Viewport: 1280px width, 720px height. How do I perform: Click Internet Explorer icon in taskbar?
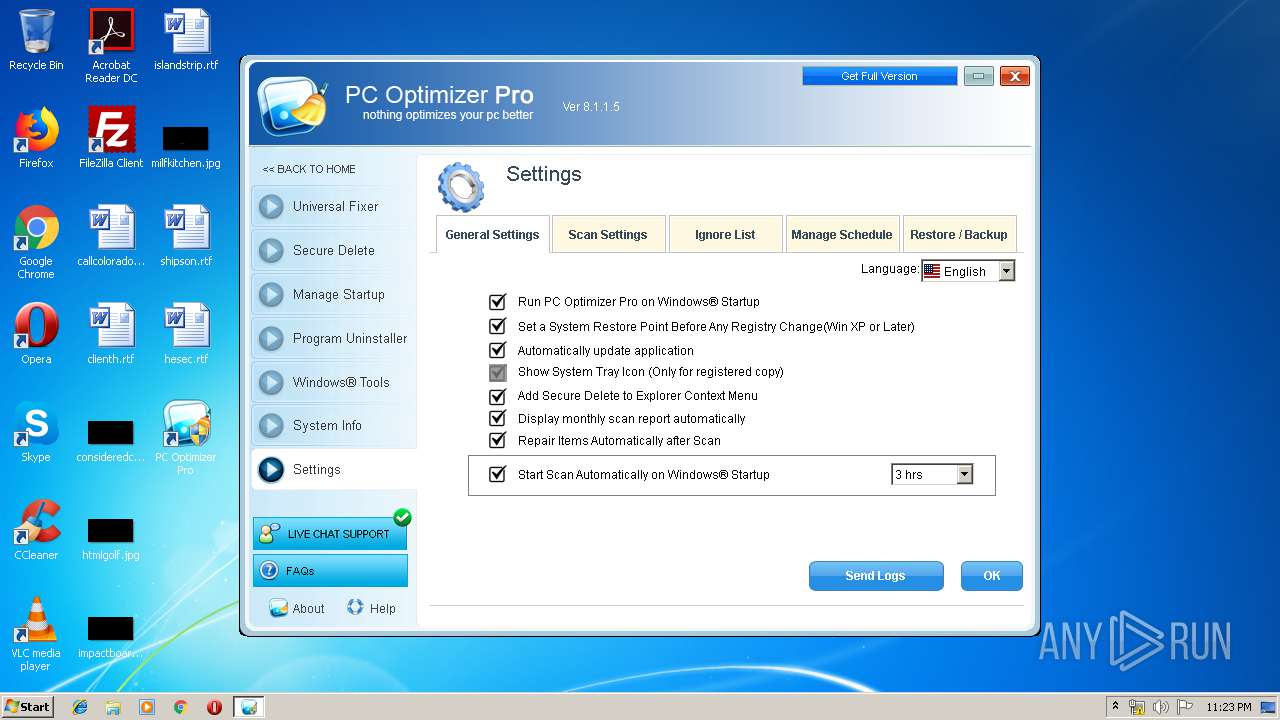[x=80, y=707]
